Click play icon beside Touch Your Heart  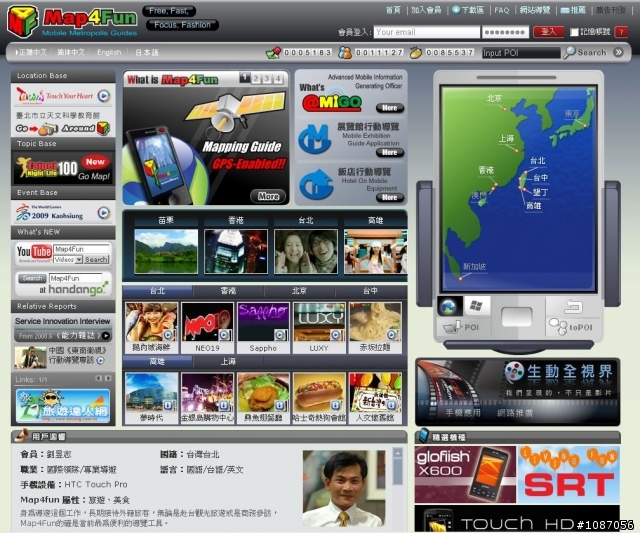[104, 96]
